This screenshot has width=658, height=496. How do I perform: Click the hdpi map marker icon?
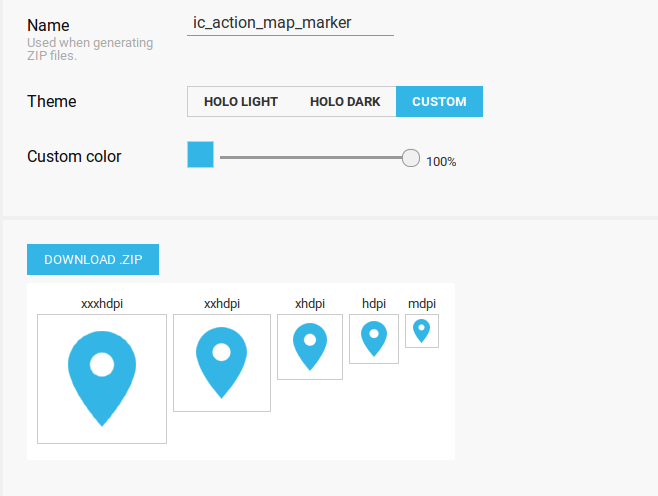374,339
